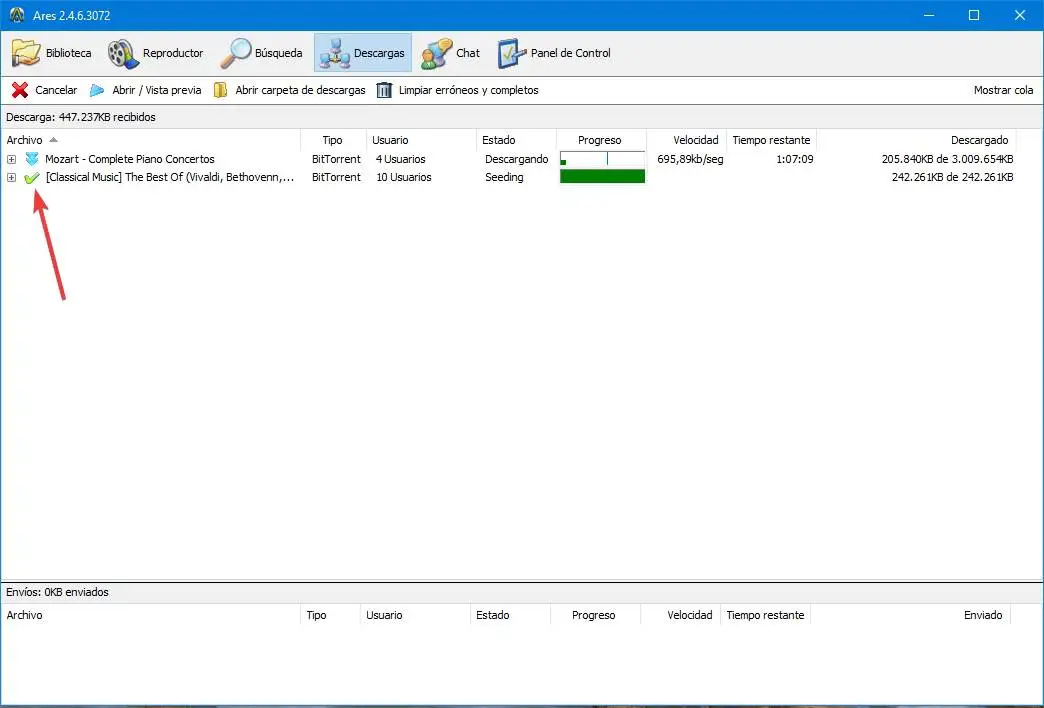The width and height of the screenshot is (1044, 708).
Task: Select [Classical Music] The Best Of text
Action: click(170, 177)
